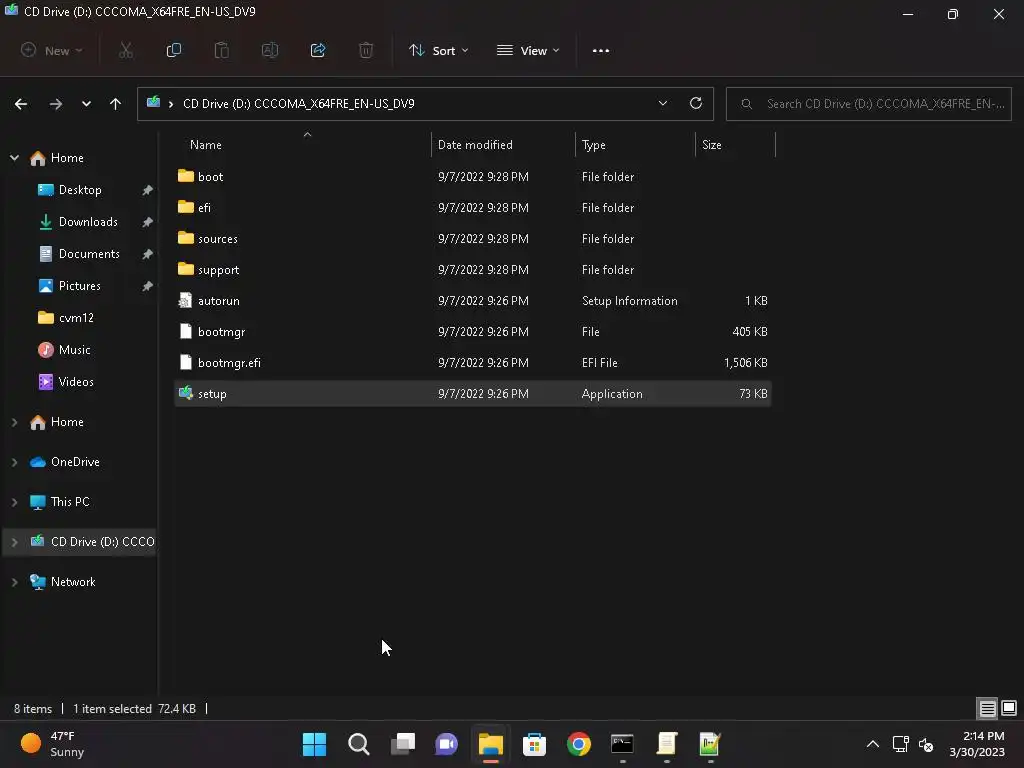
Task: Open the View dropdown menu
Action: click(x=528, y=50)
